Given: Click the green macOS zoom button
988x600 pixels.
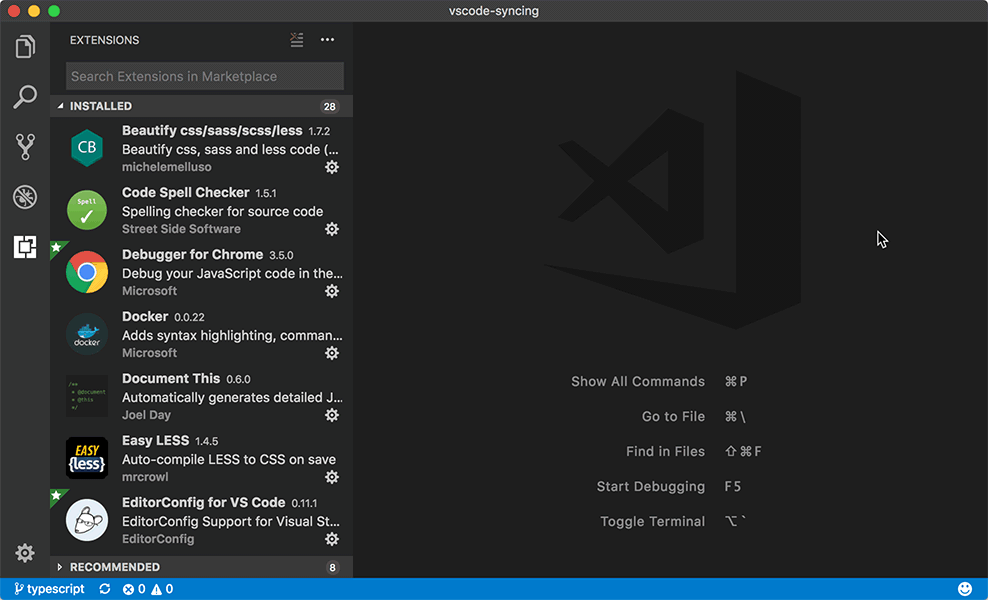Looking at the screenshot, I should click(54, 11).
